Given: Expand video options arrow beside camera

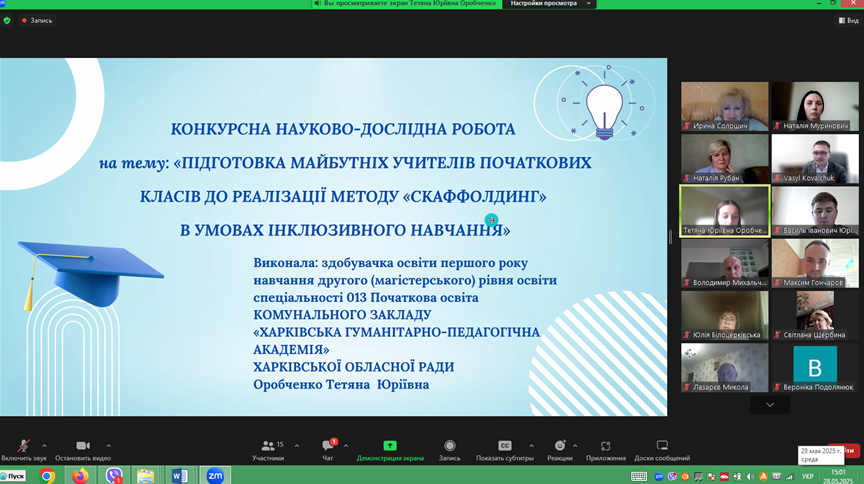Looking at the screenshot, I should click(x=109, y=445).
